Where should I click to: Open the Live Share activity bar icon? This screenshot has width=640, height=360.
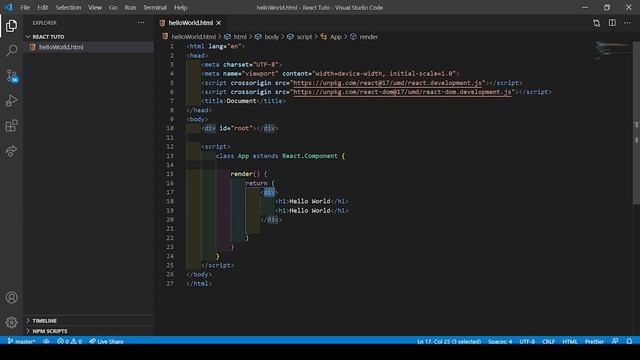coord(11,151)
